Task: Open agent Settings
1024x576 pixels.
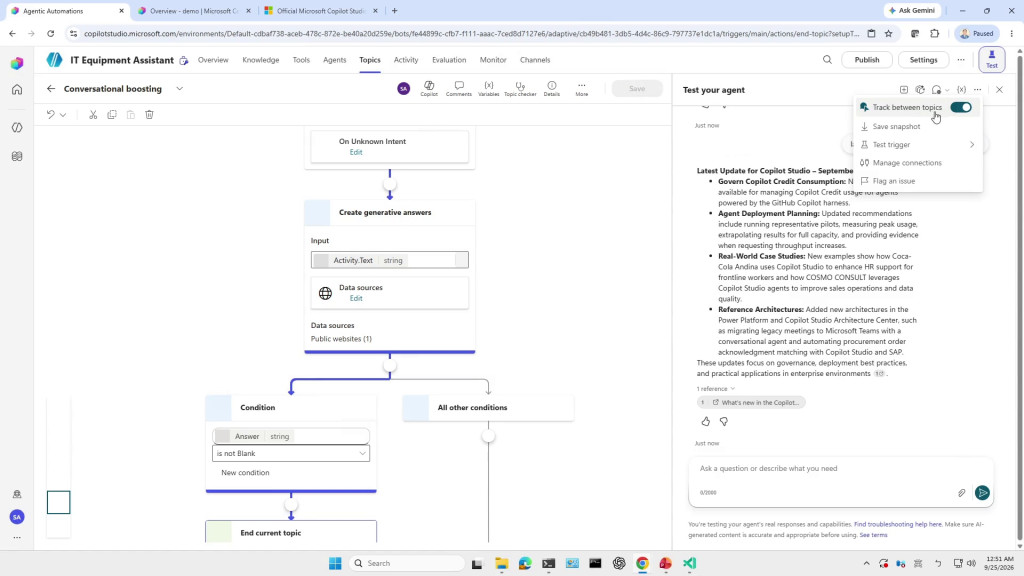Action: tap(923, 60)
